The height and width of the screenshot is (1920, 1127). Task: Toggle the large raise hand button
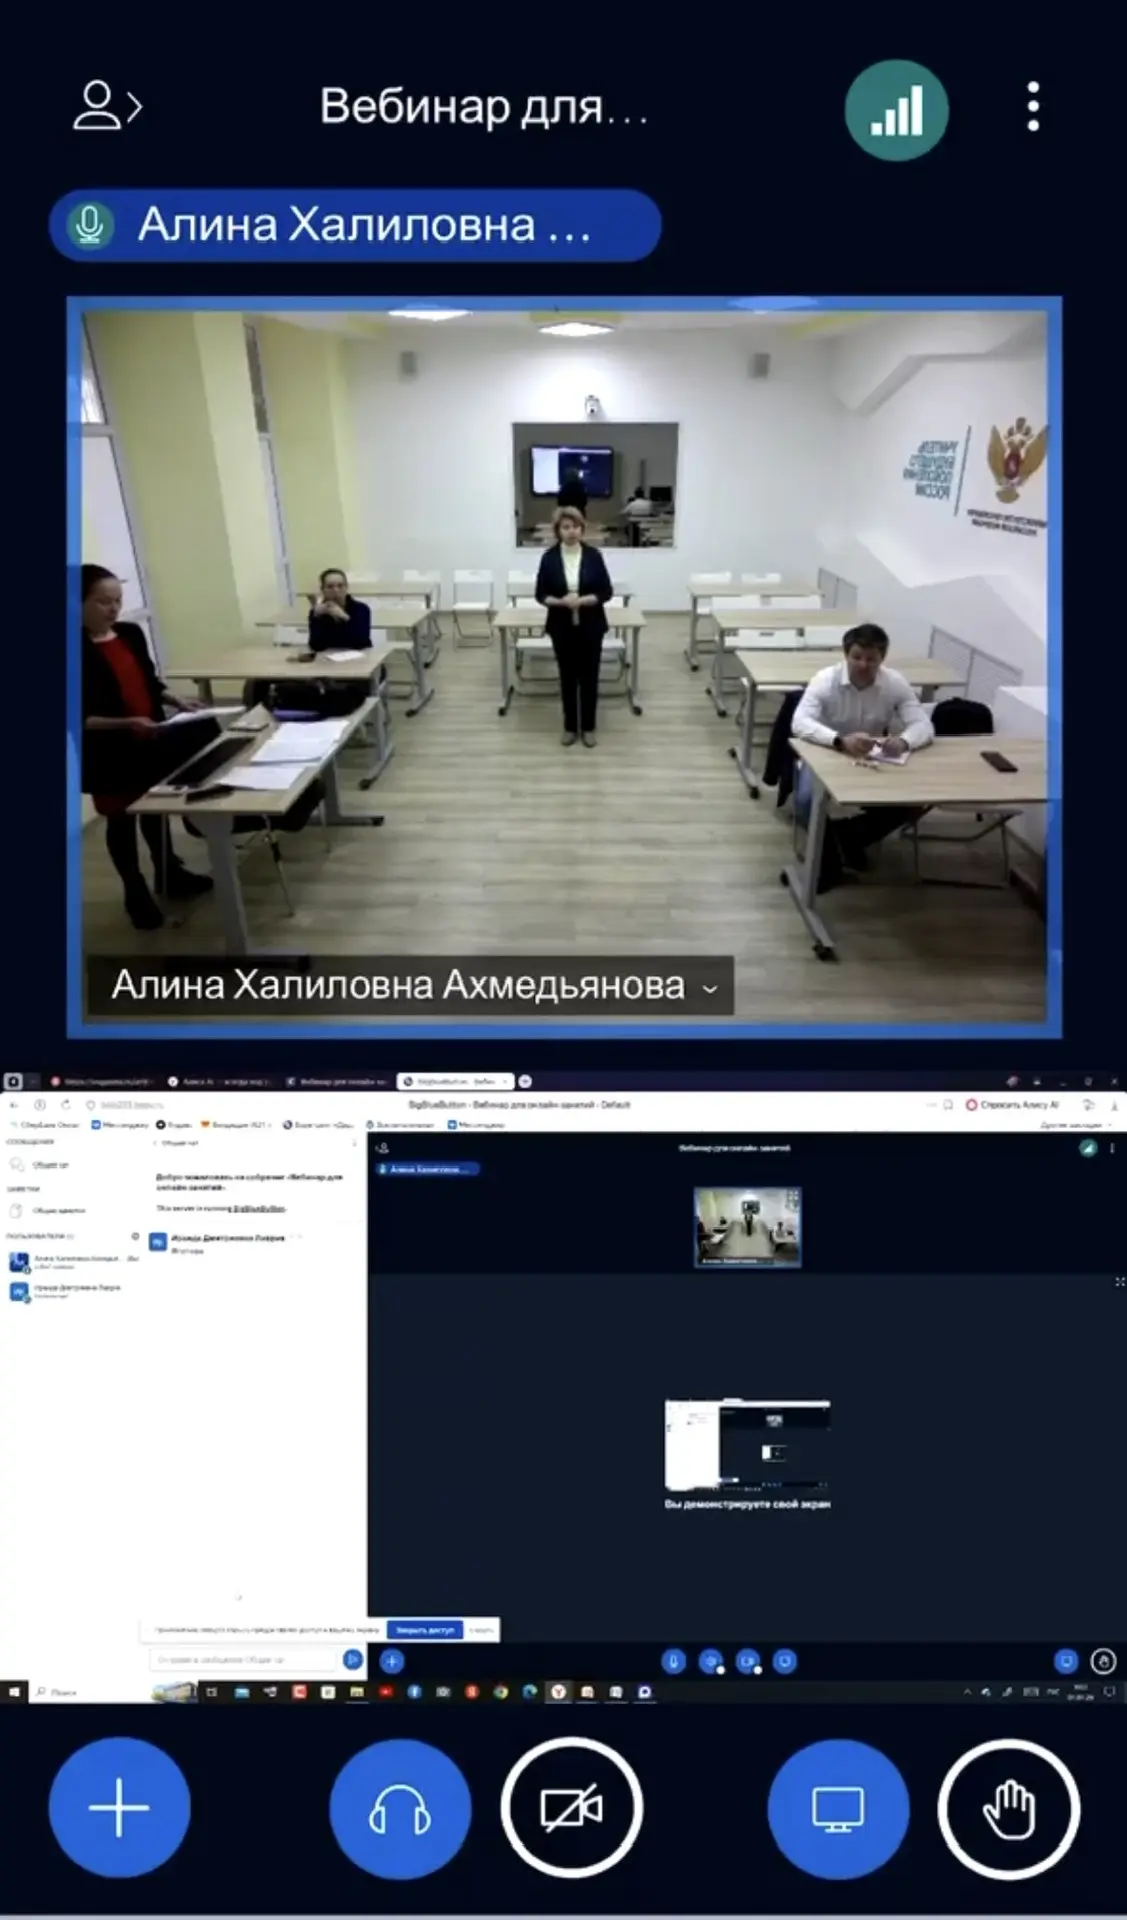click(x=1008, y=1807)
